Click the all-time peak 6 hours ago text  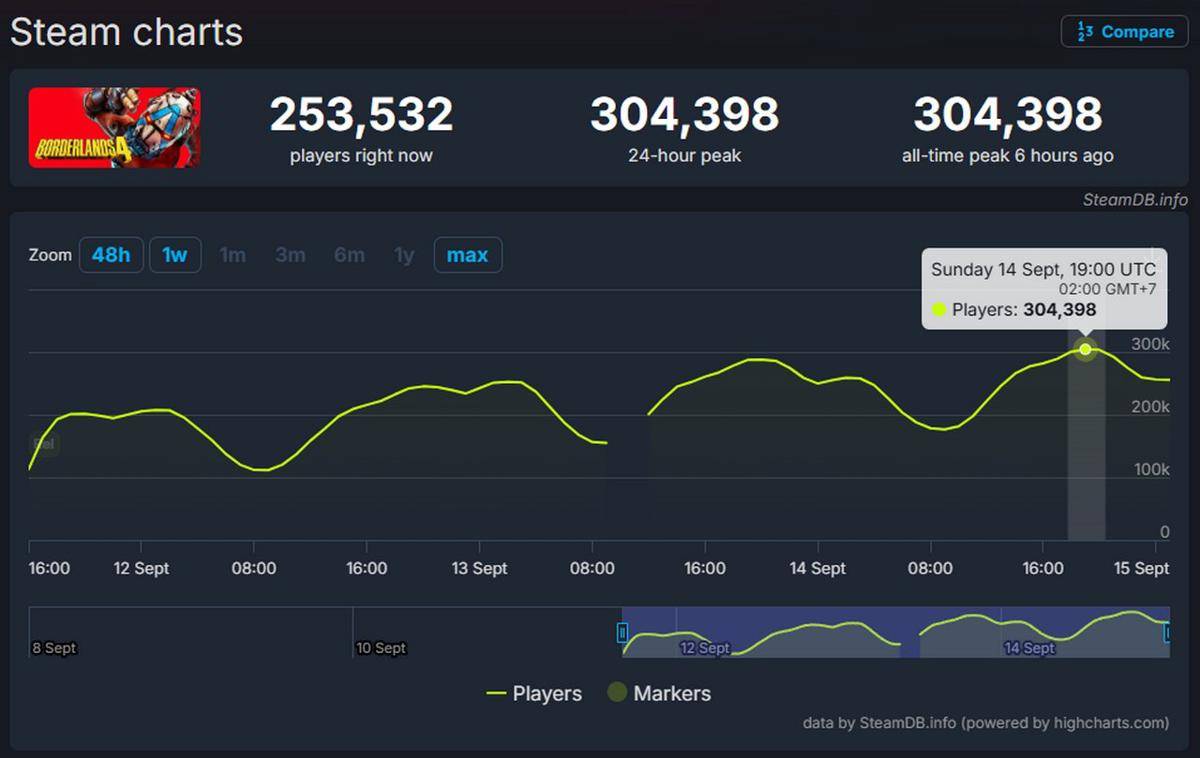[x=1007, y=156]
